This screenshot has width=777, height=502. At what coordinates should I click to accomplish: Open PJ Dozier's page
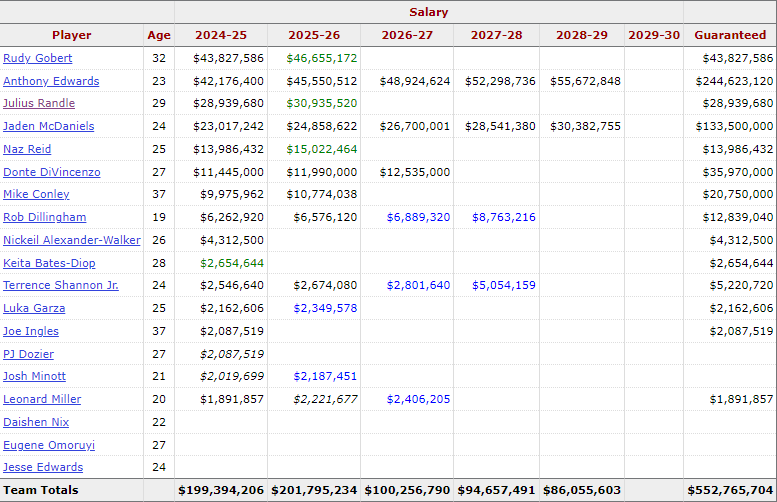28,354
